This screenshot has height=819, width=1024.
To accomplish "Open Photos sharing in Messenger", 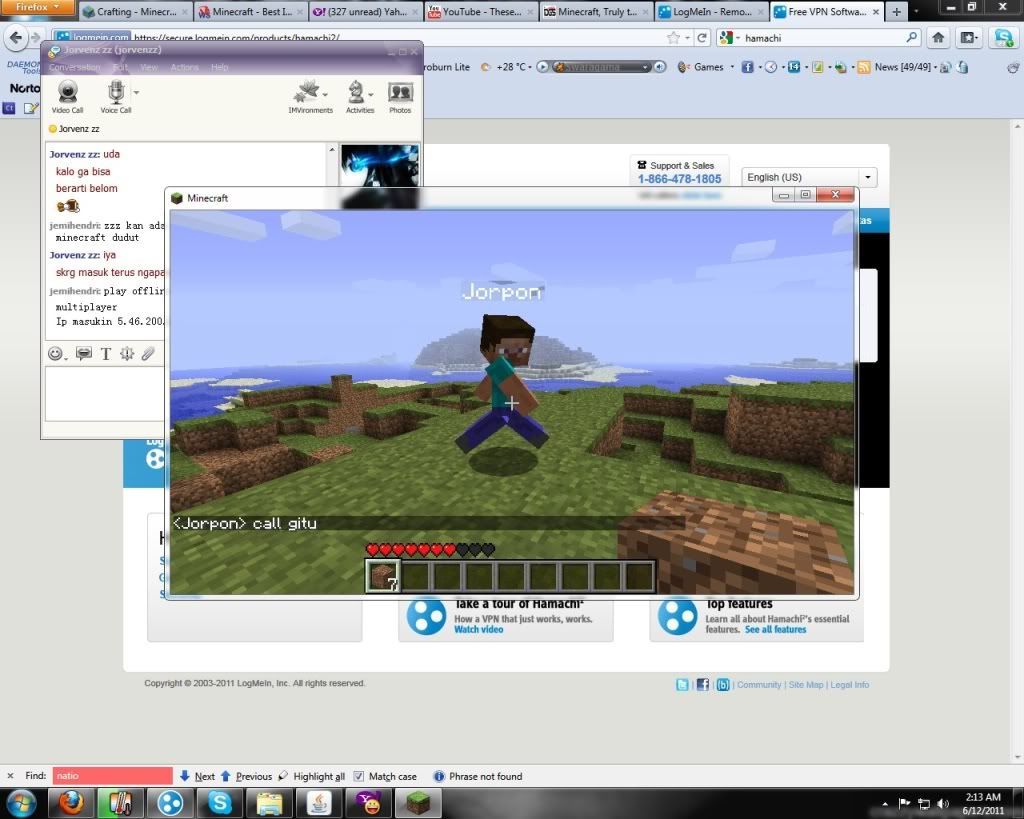I will tap(400, 96).
